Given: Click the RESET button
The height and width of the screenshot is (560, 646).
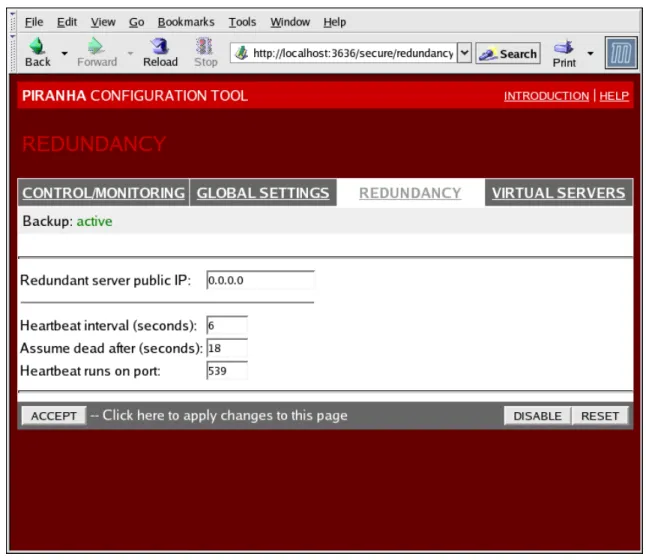Looking at the screenshot, I should click(x=600, y=416).
